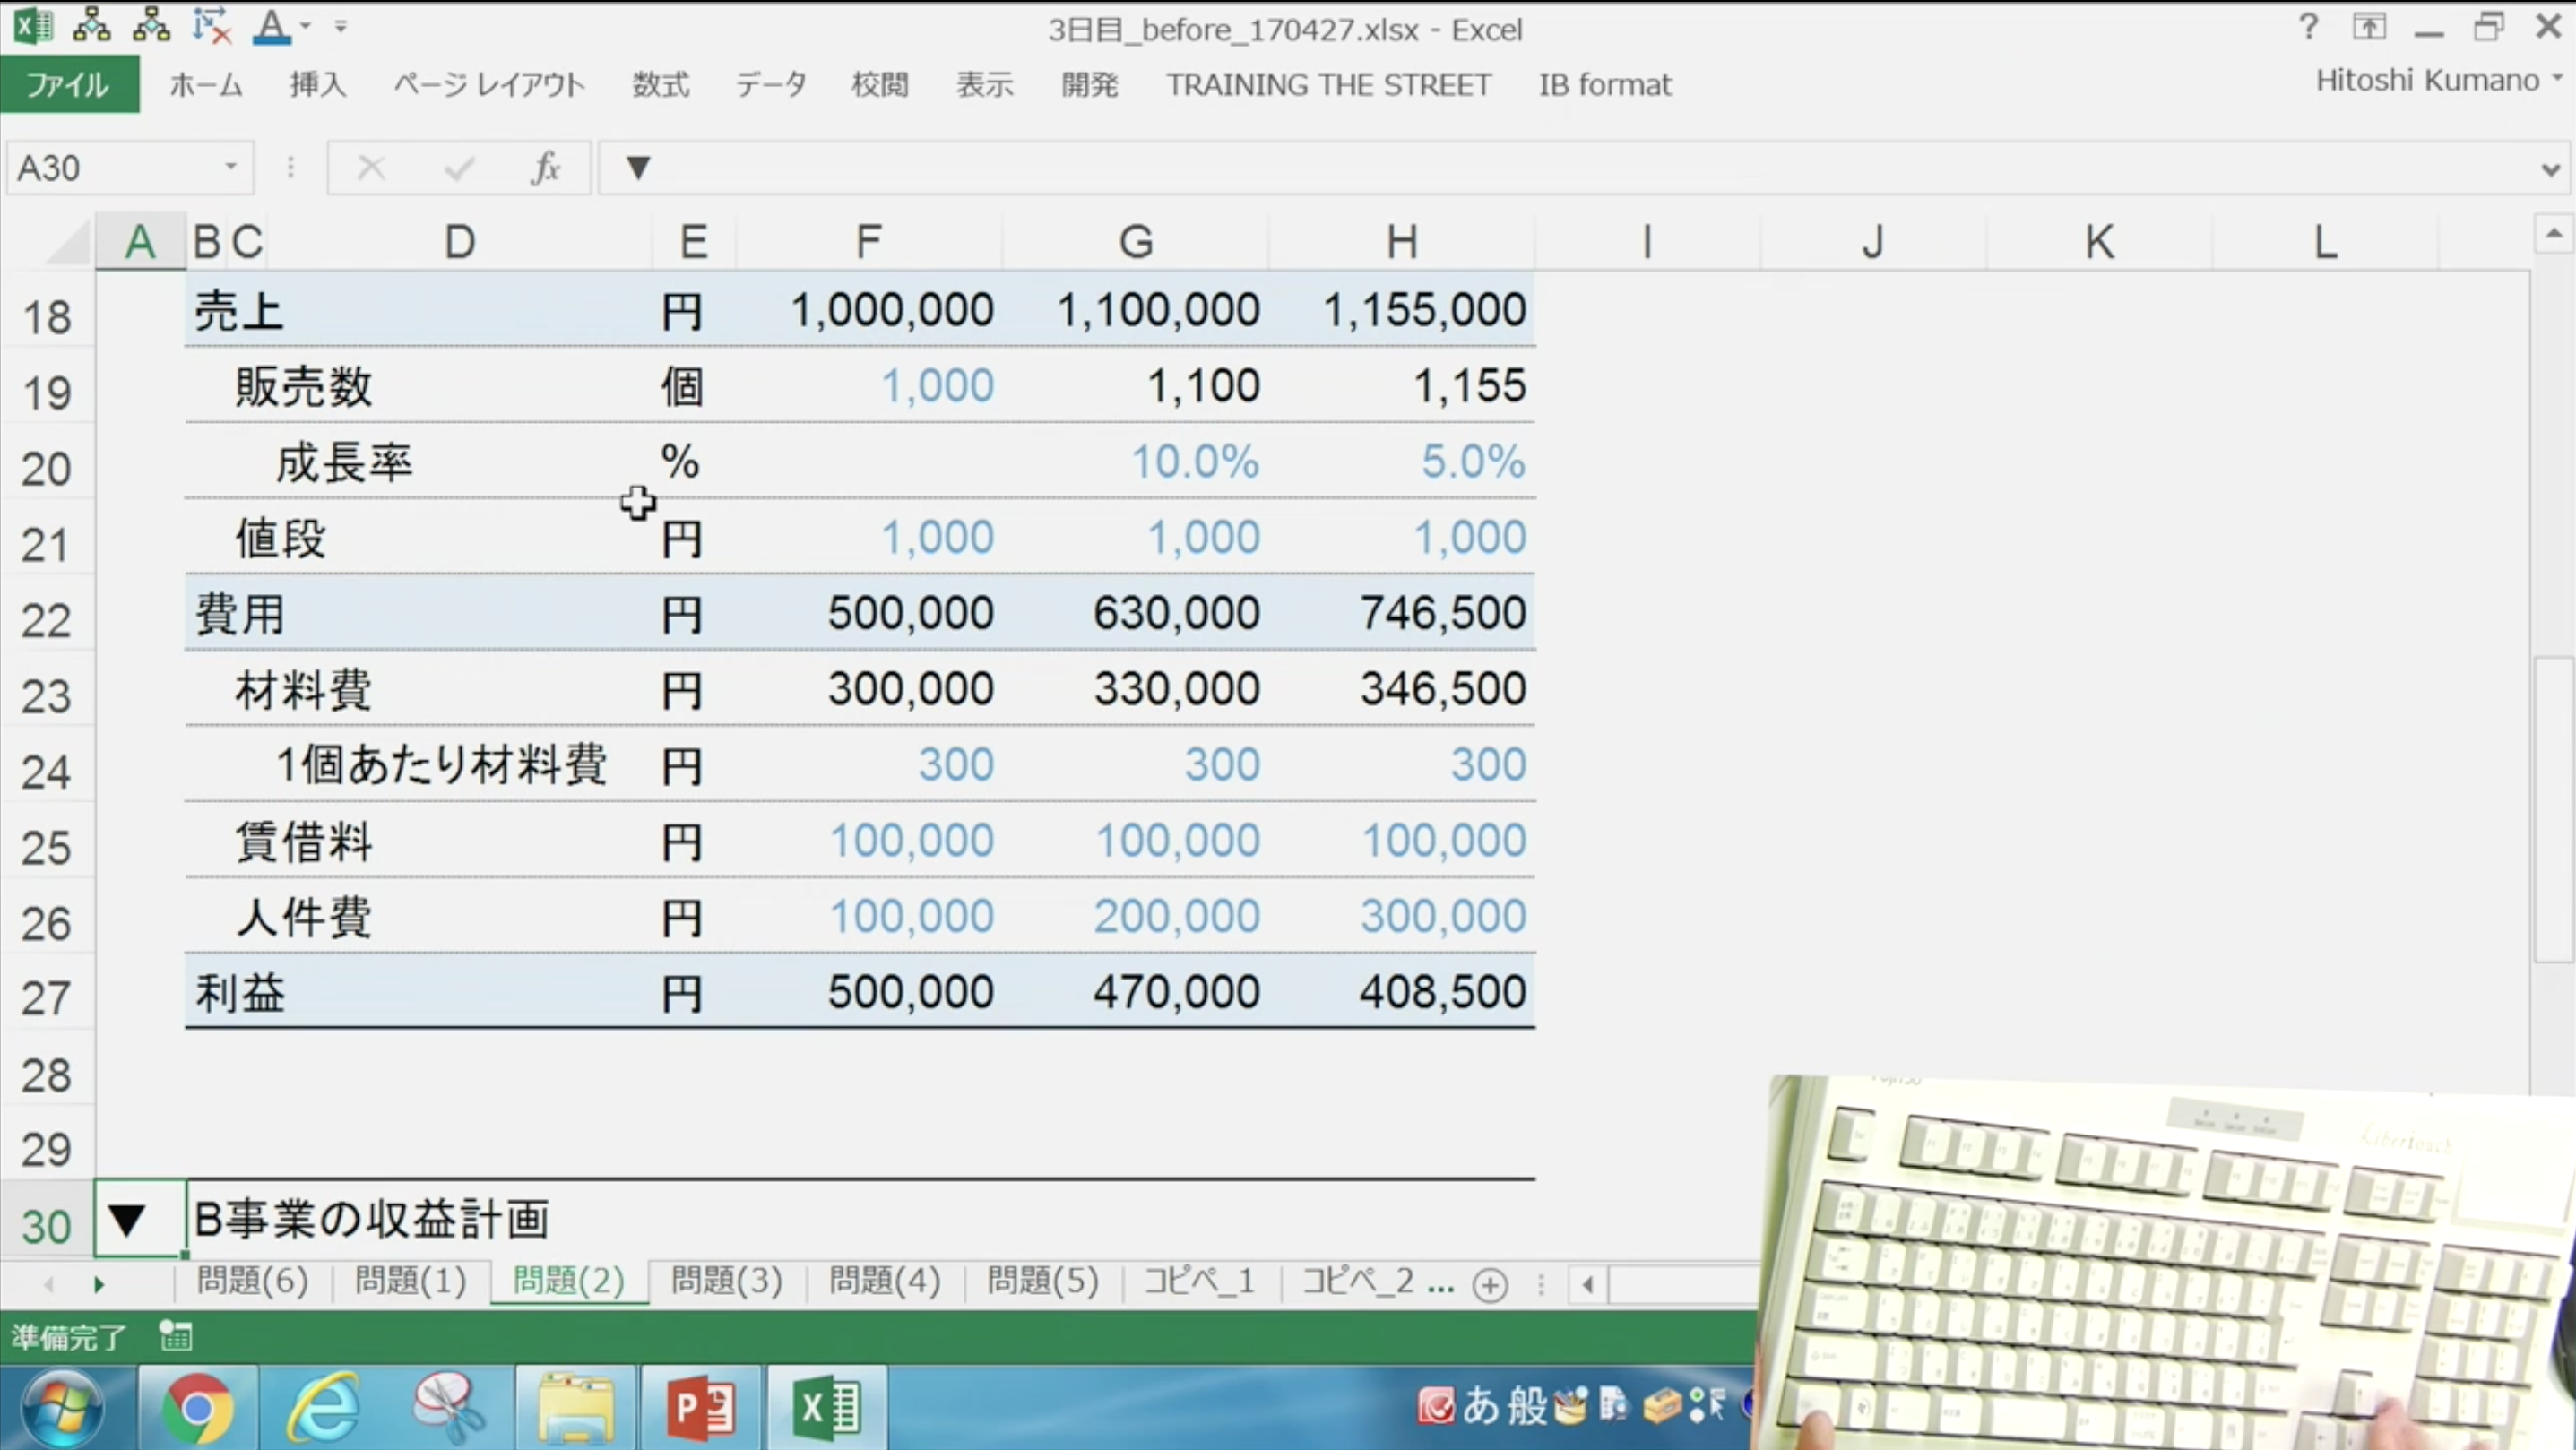Select 利益 value 408,500
Image resolution: width=2576 pixels, height=1450 pixels.
point(1402,992)
